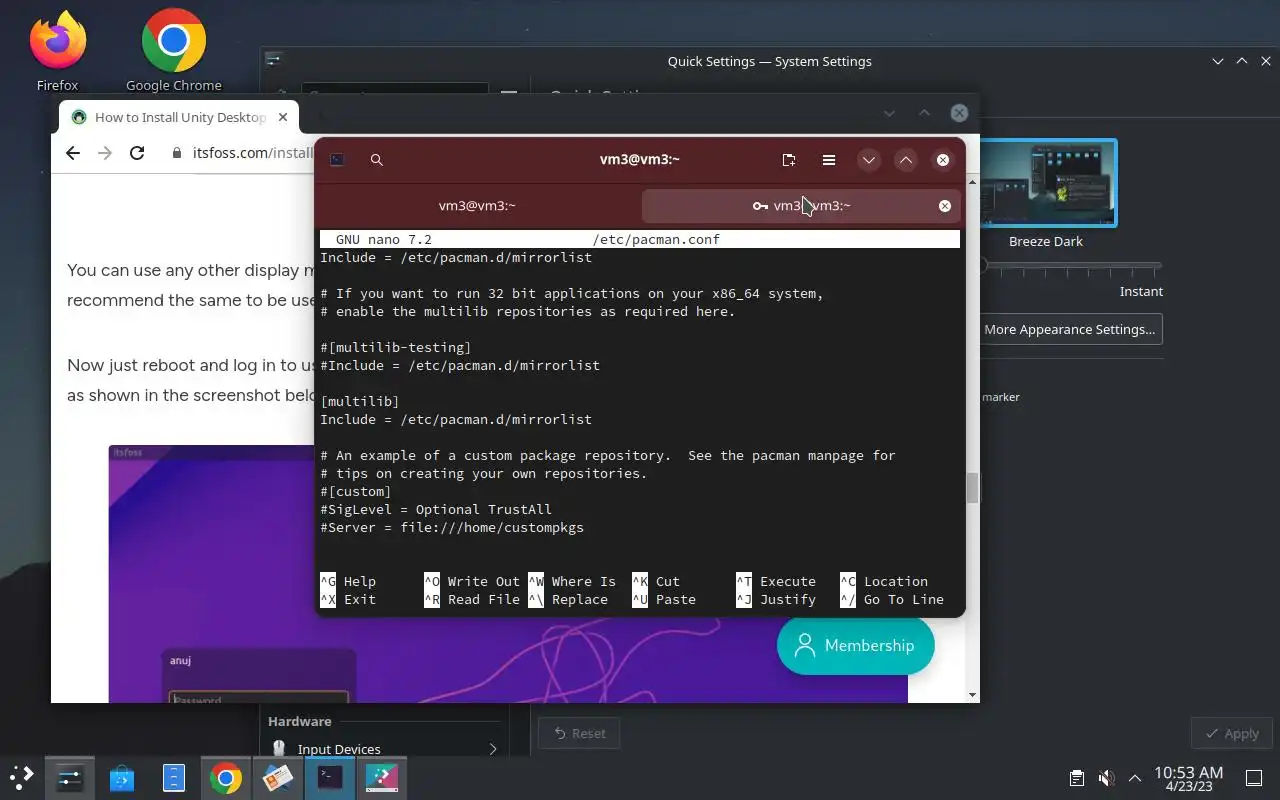Open the clipboard tray icon
The height and width of the screenshot is (800, 1280).
pyautogui.click(x=1077, y=778)
